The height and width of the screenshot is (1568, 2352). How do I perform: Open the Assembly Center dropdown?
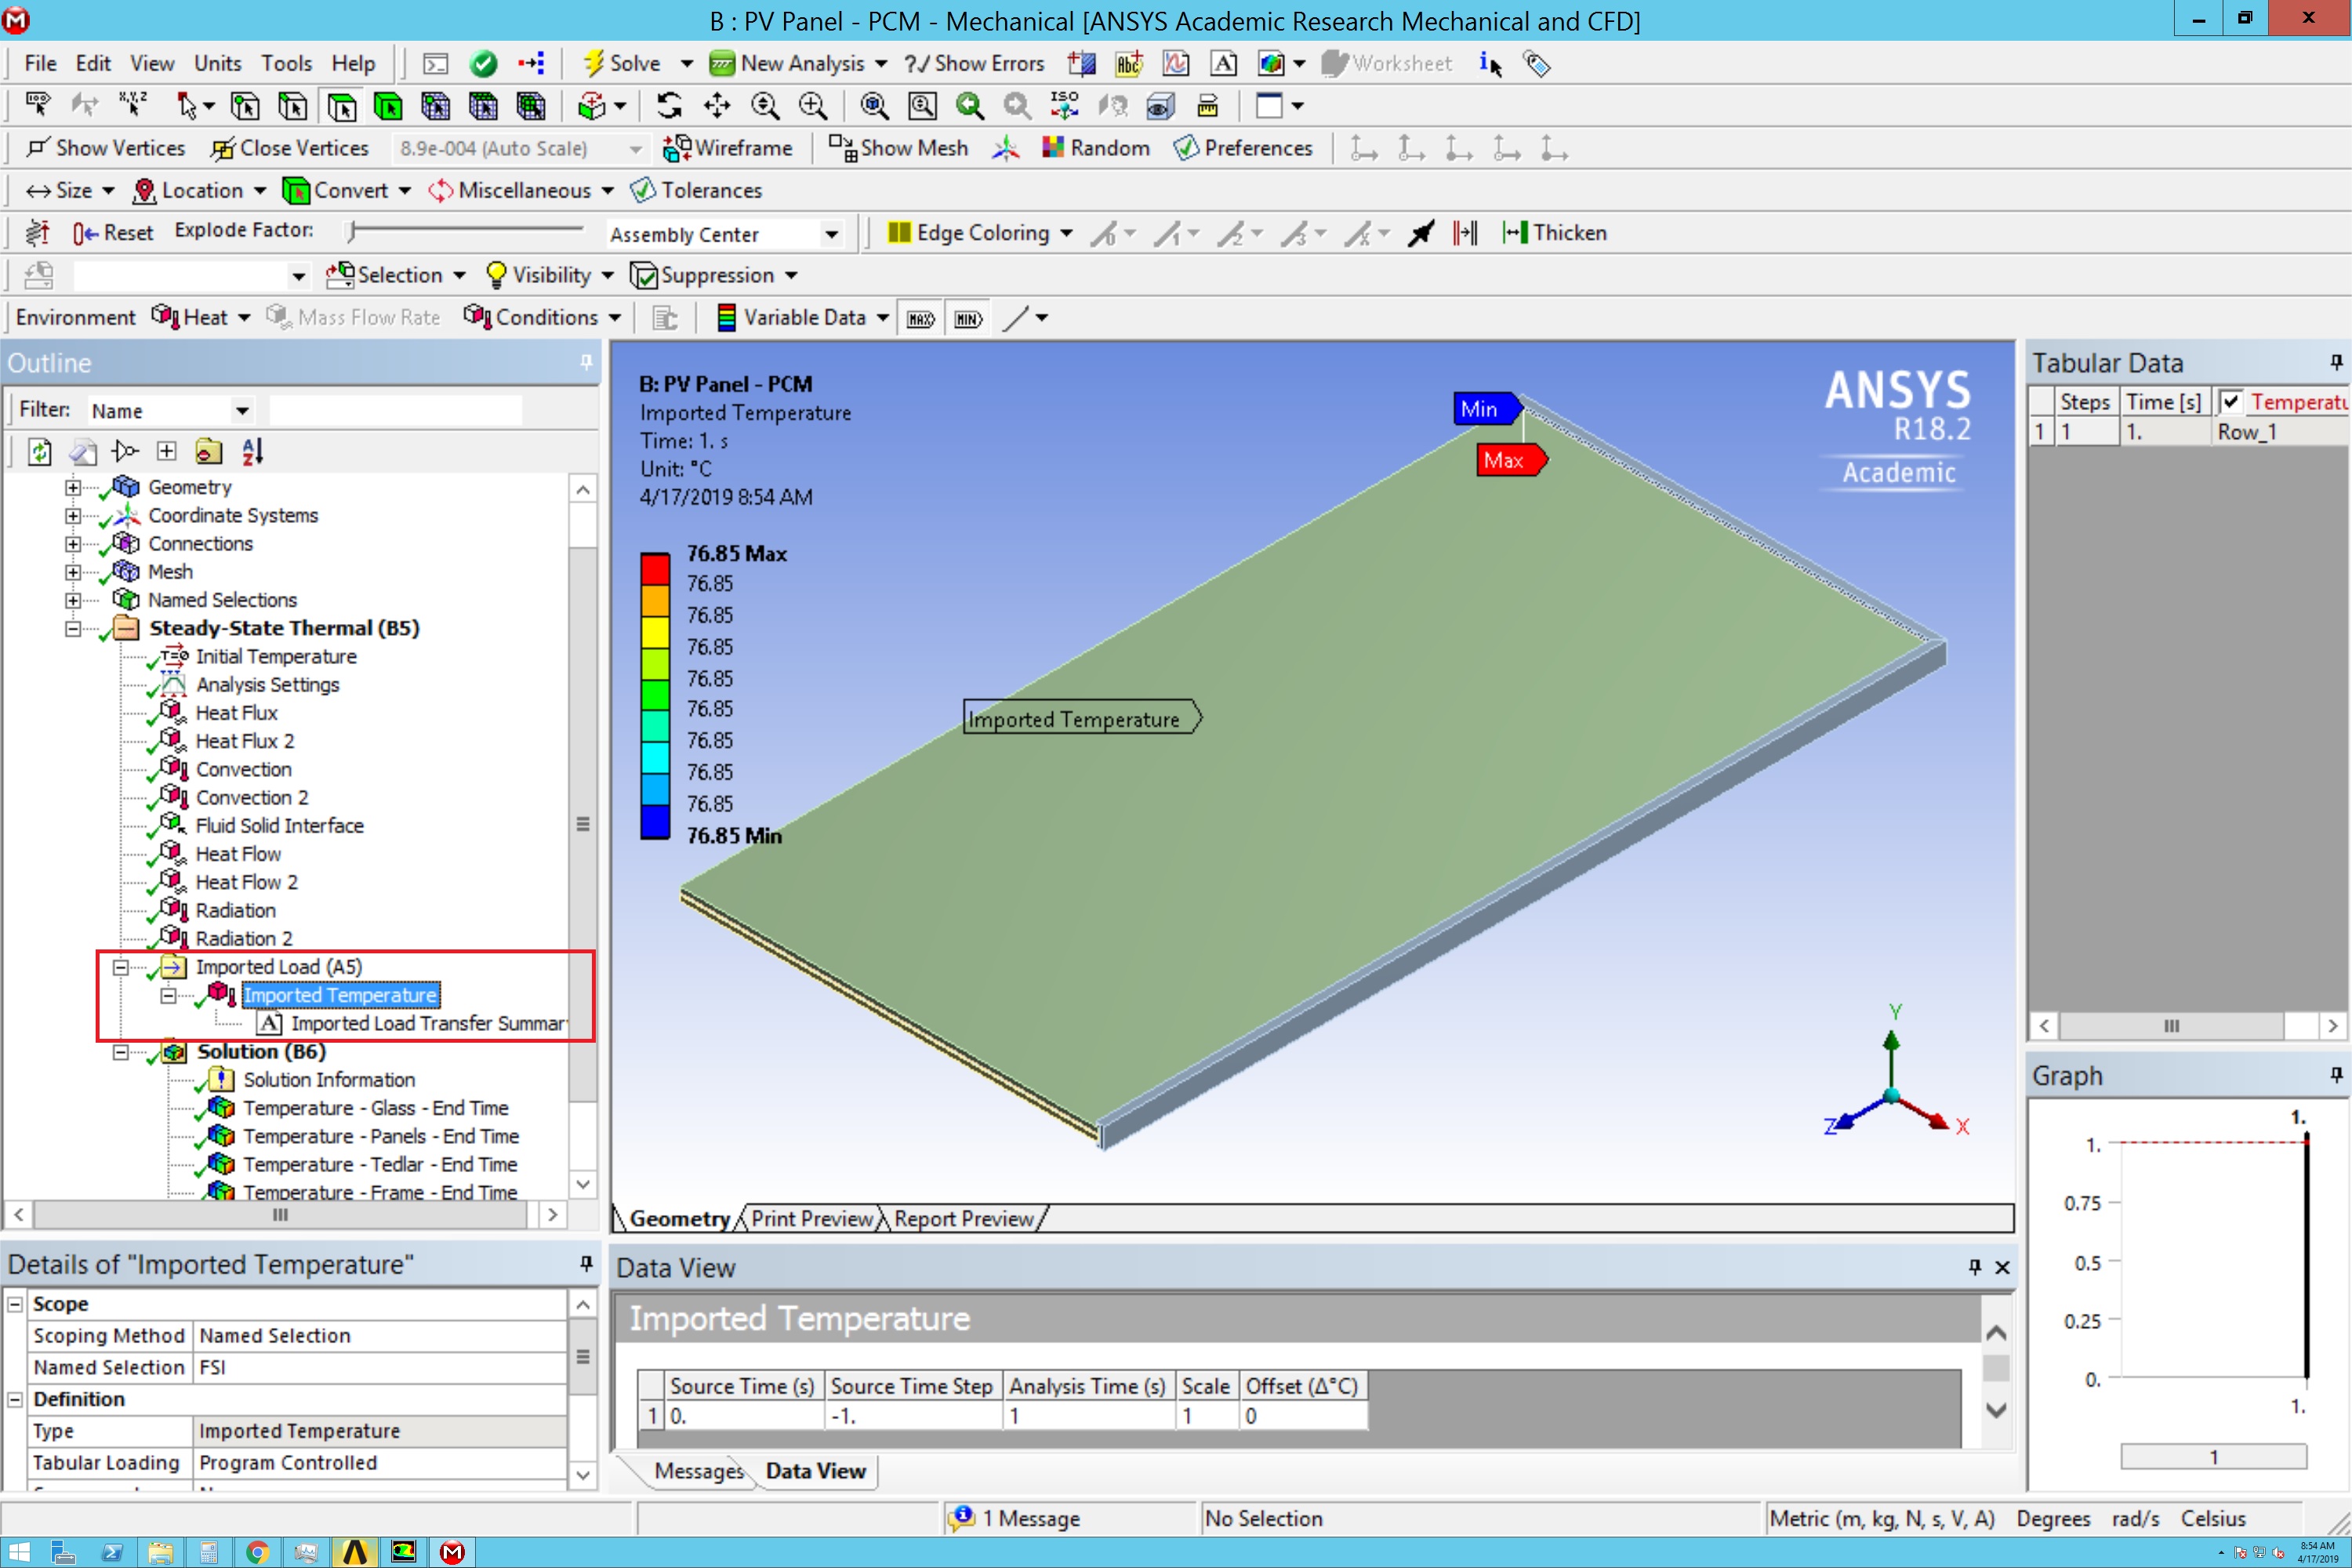pos(831,234)
